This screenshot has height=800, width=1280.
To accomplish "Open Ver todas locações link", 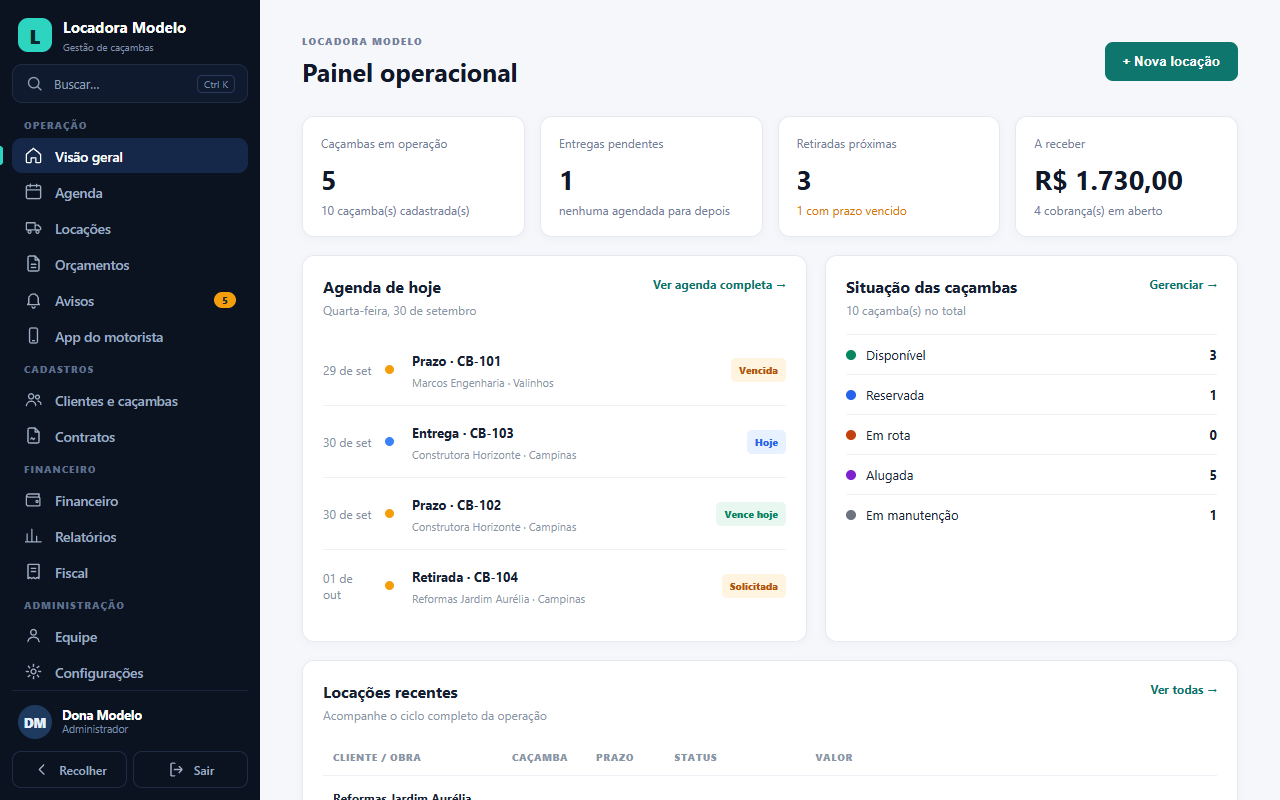I will 1184,690.
